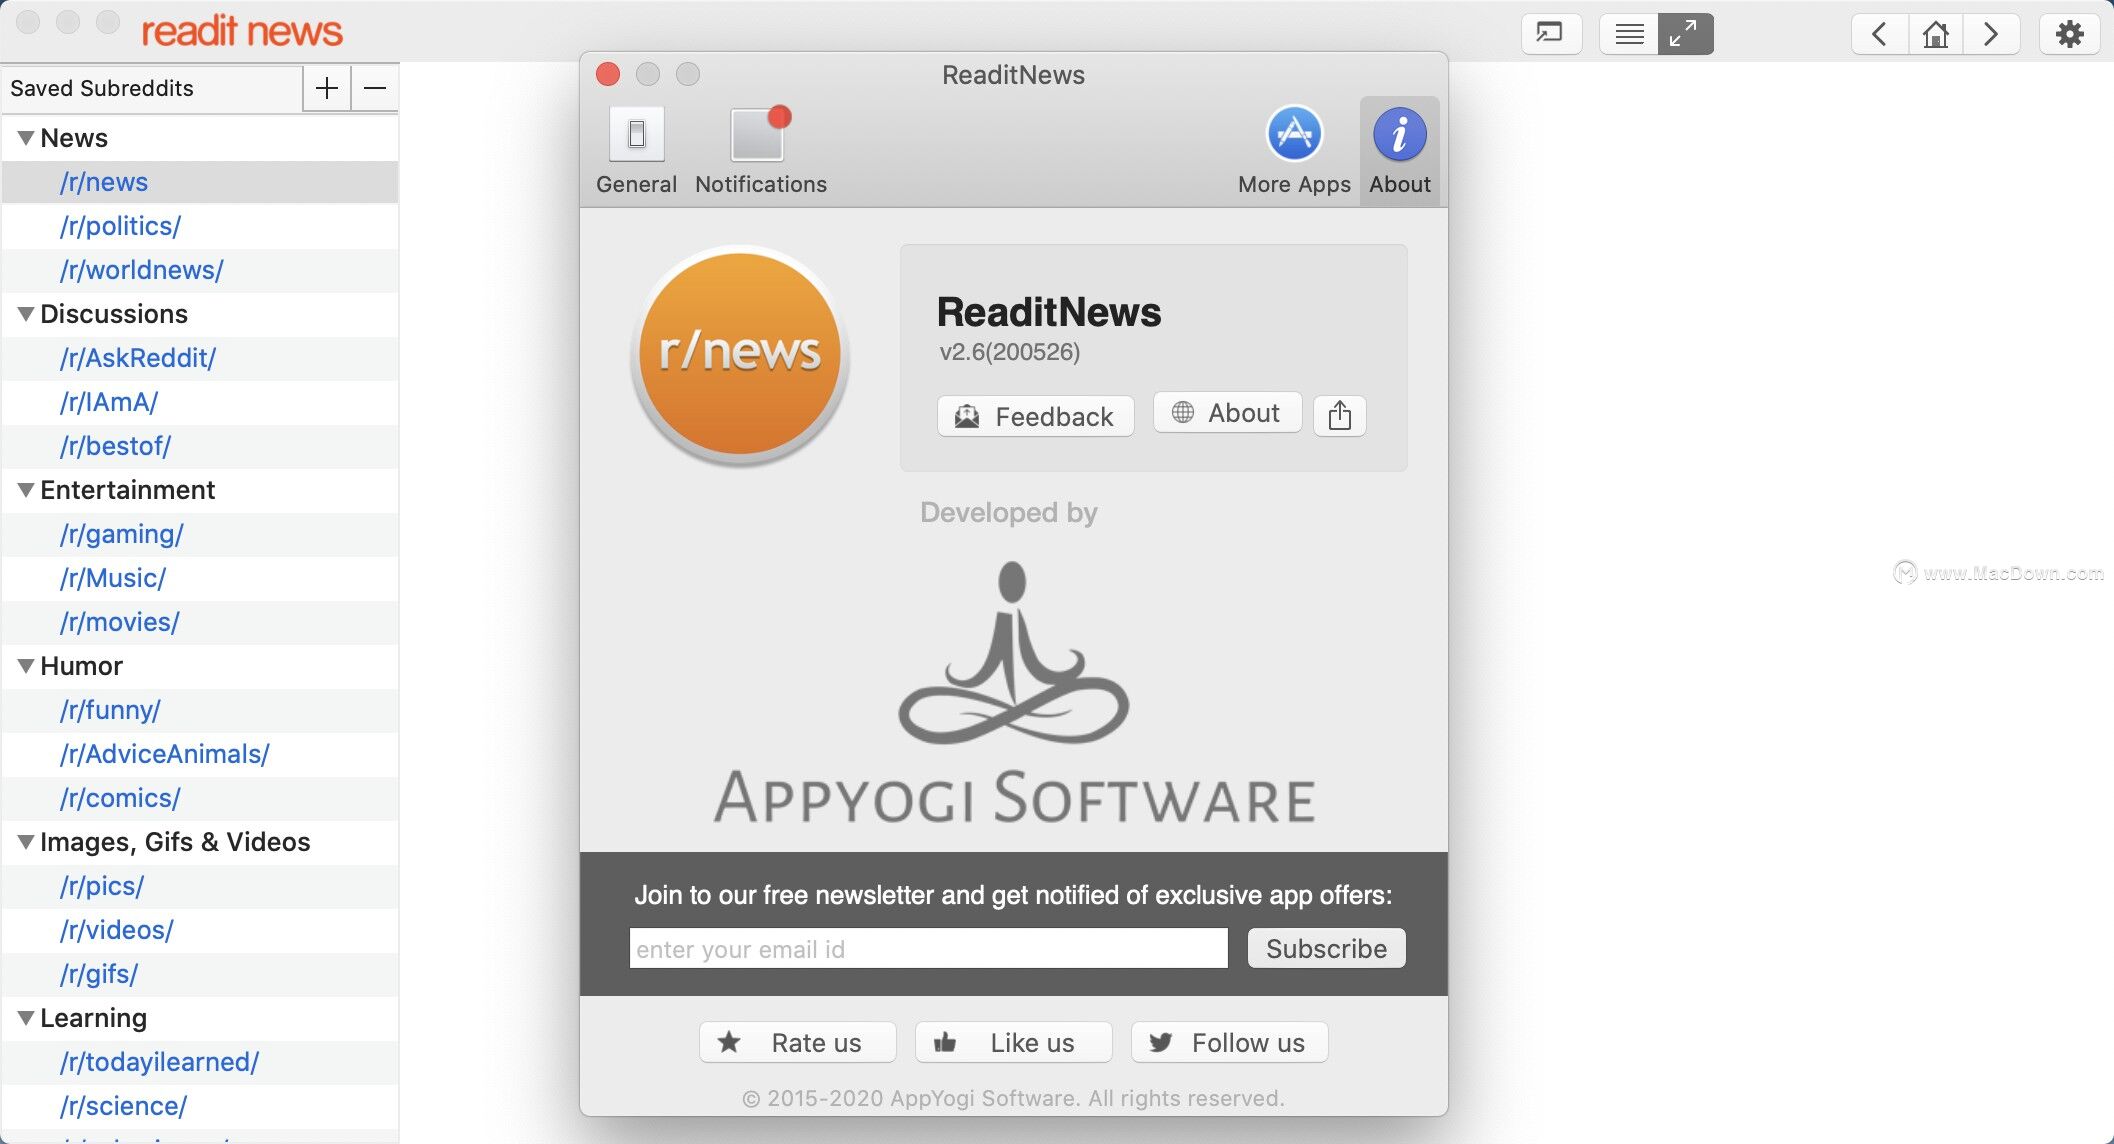The width and height of the screenshot is (2114, 1144).
Task: Open /r/todayilearned/ subreddit
Action: point(200,1062)
